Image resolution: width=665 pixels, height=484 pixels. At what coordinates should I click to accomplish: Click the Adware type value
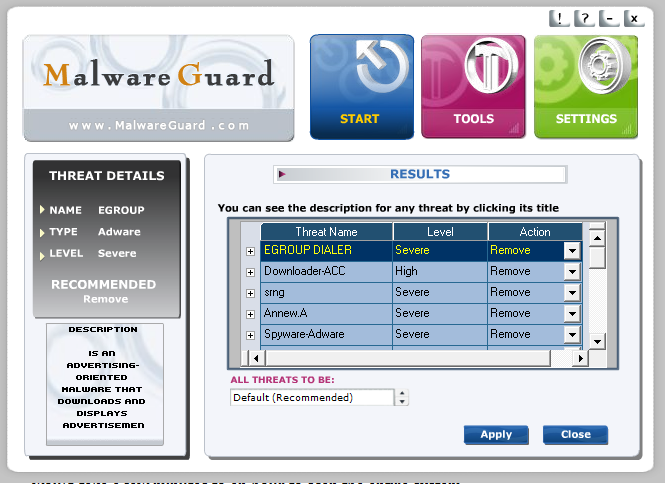coord(119,232)
